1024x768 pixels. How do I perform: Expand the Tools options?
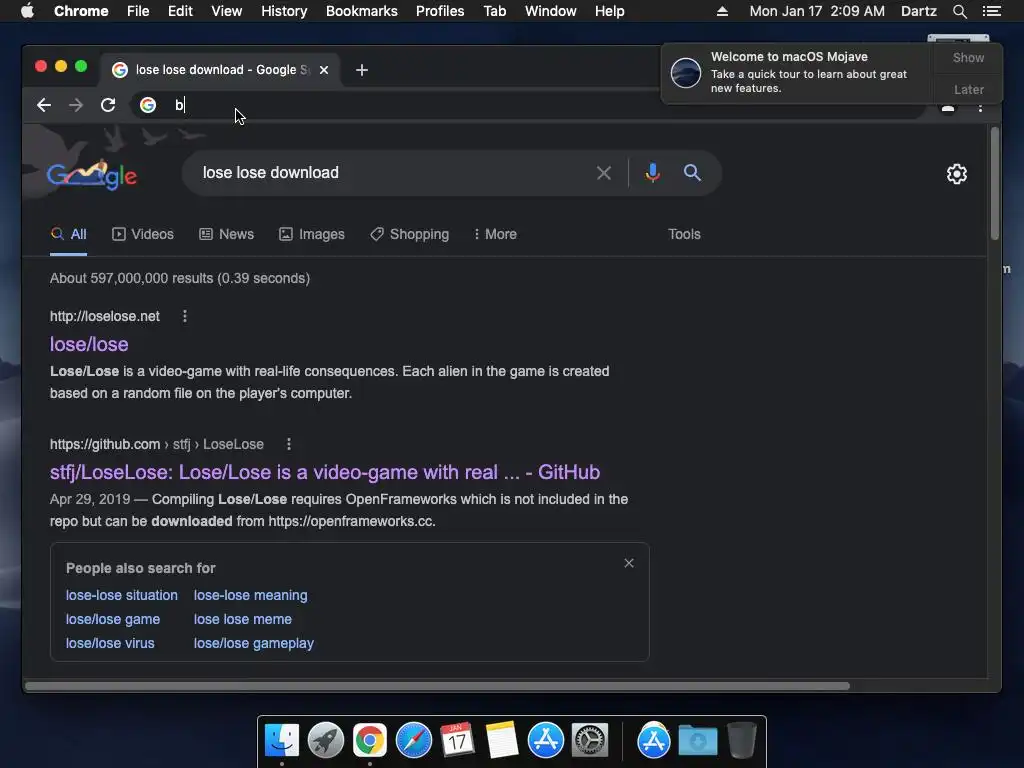coord(684,234)
